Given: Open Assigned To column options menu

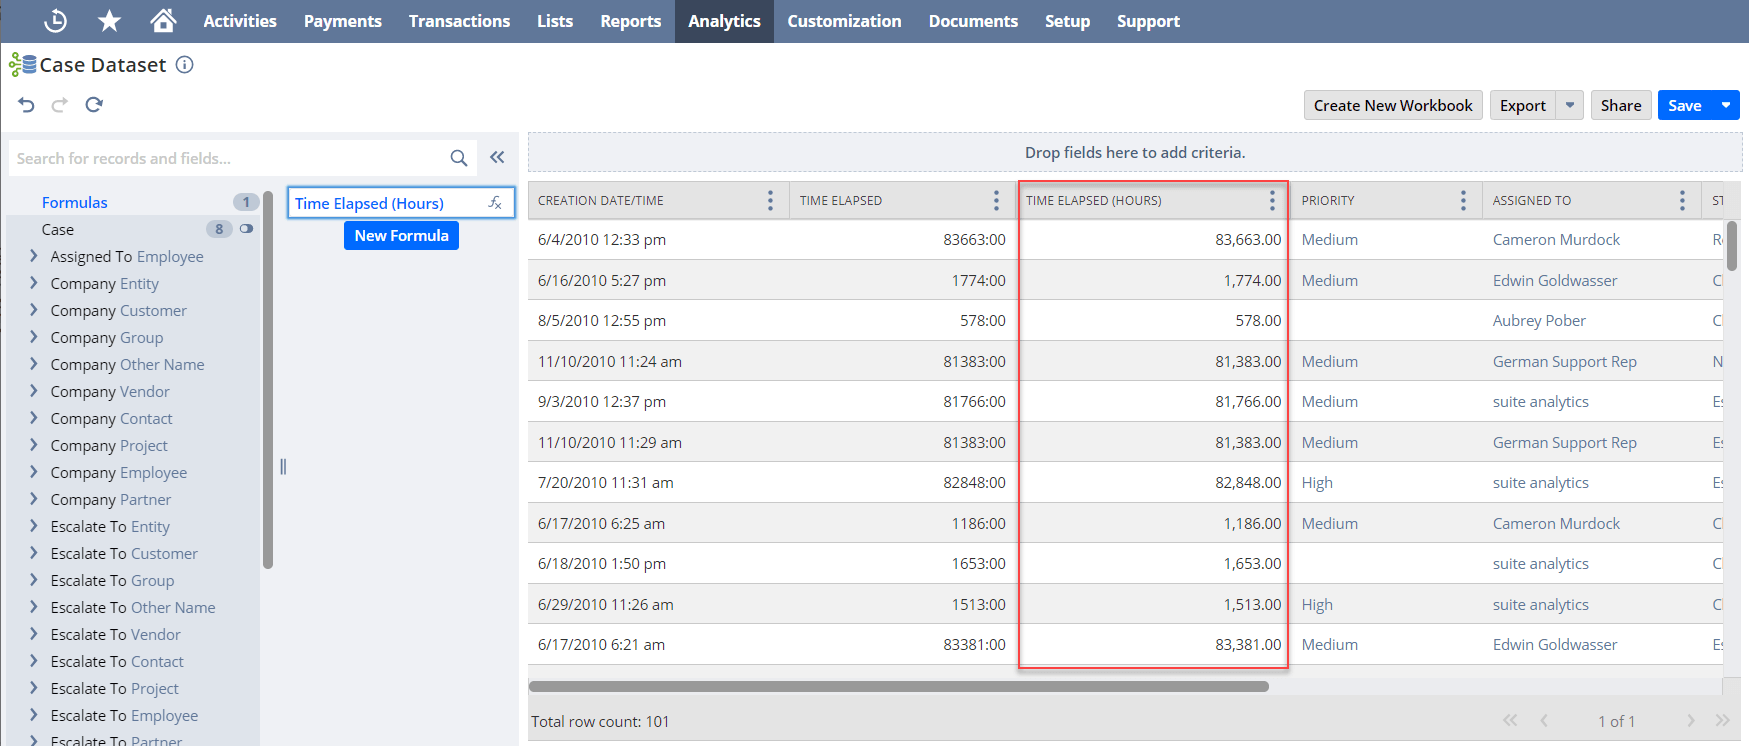Looking at the screenshot, I should pyautogui.click(x=1682, y=201).
